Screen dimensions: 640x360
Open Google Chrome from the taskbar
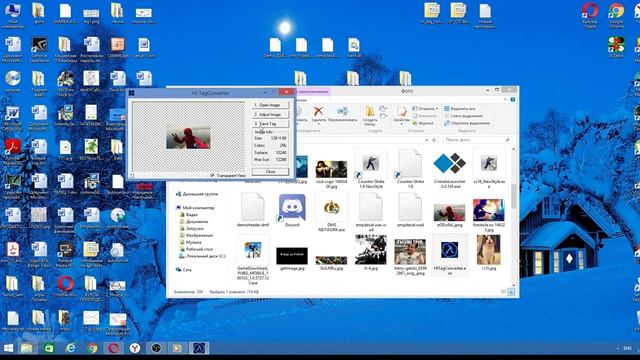[92, 348]
